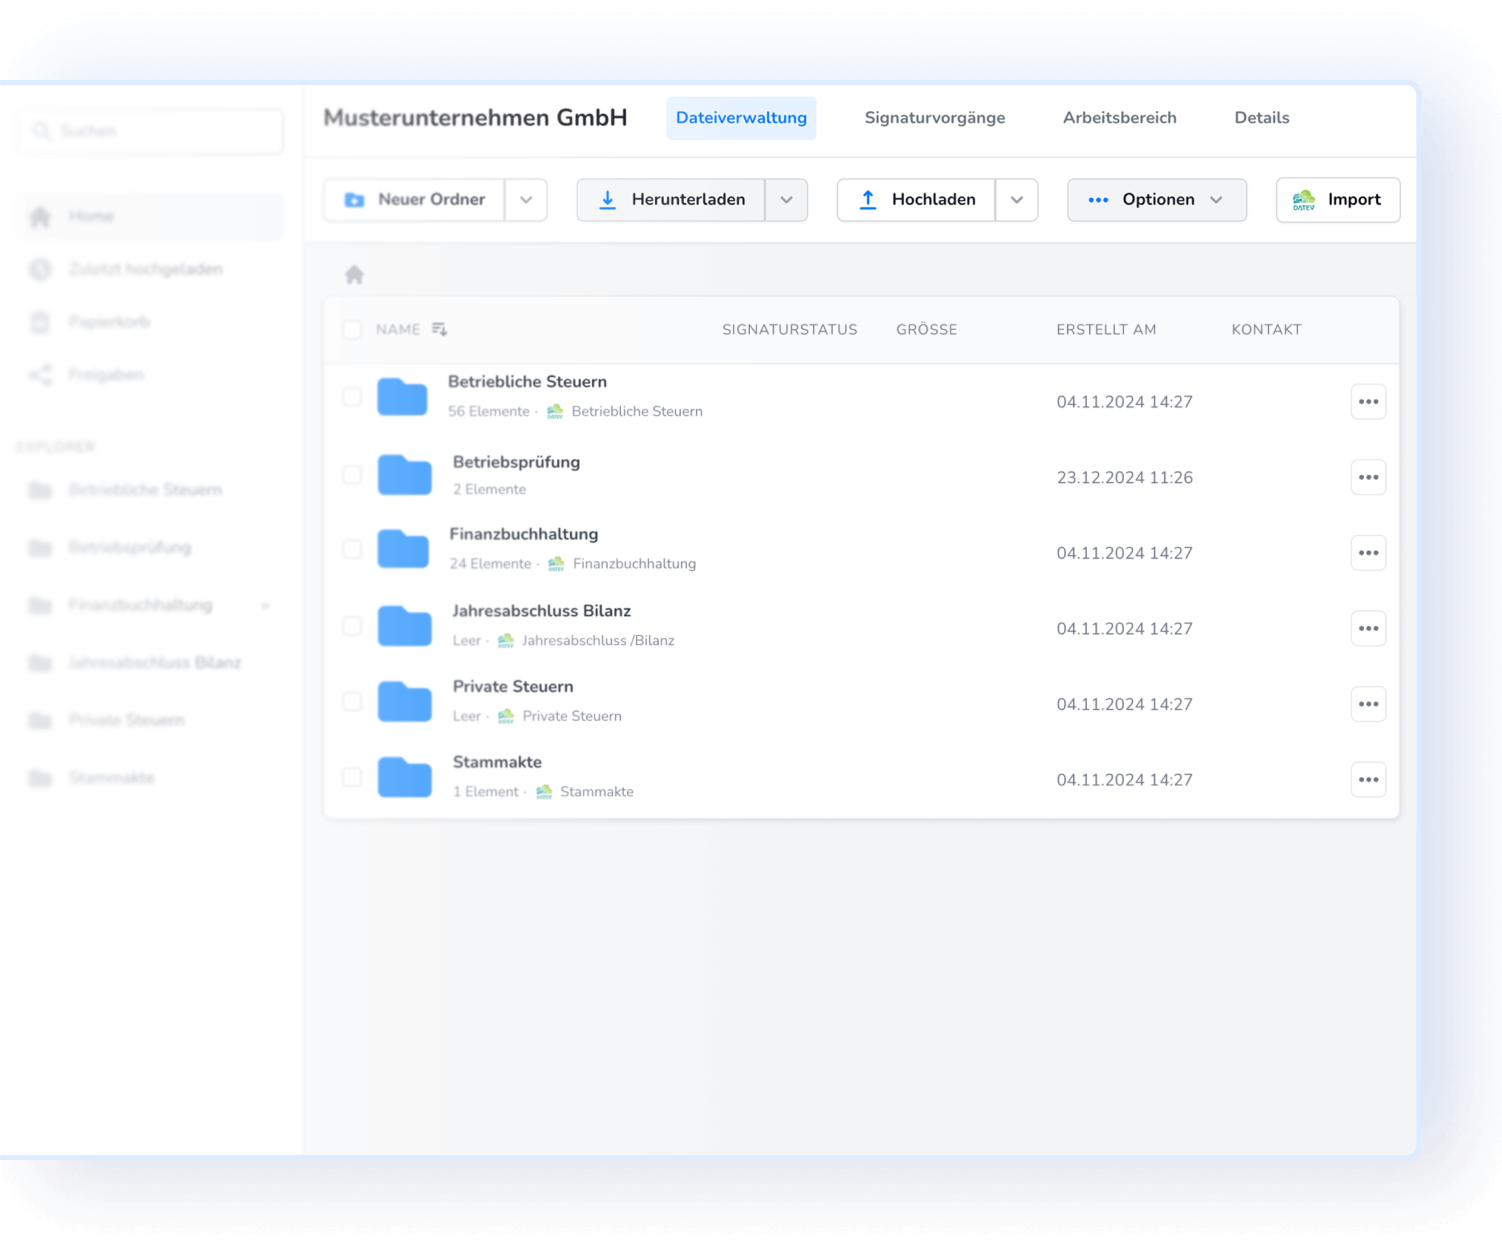
Task: Click the Finanzbuchhaltung folder icon
Action: pyautogui.click(x=404, y=550)
